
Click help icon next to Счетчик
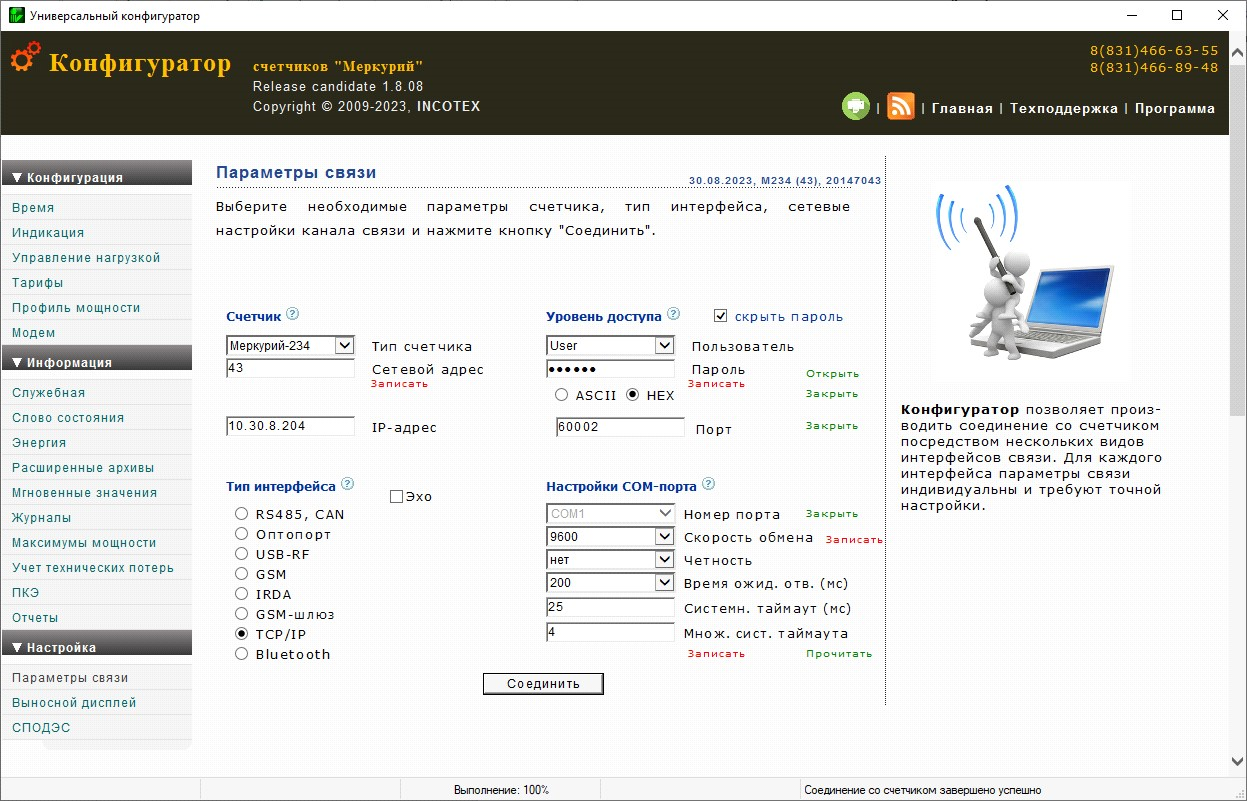292,314
